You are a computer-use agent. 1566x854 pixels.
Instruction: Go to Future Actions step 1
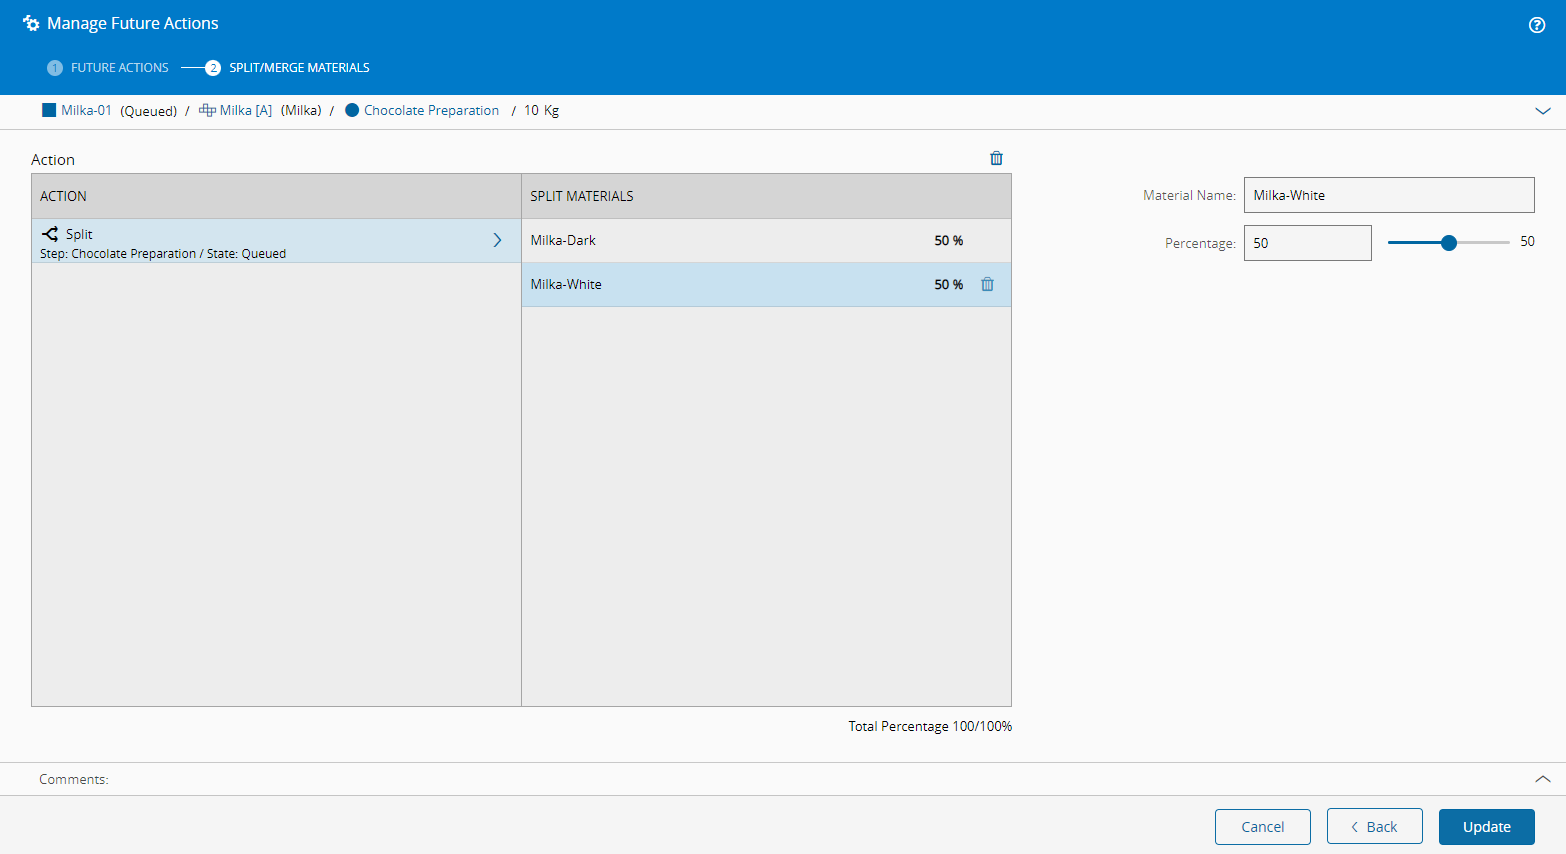55,68
